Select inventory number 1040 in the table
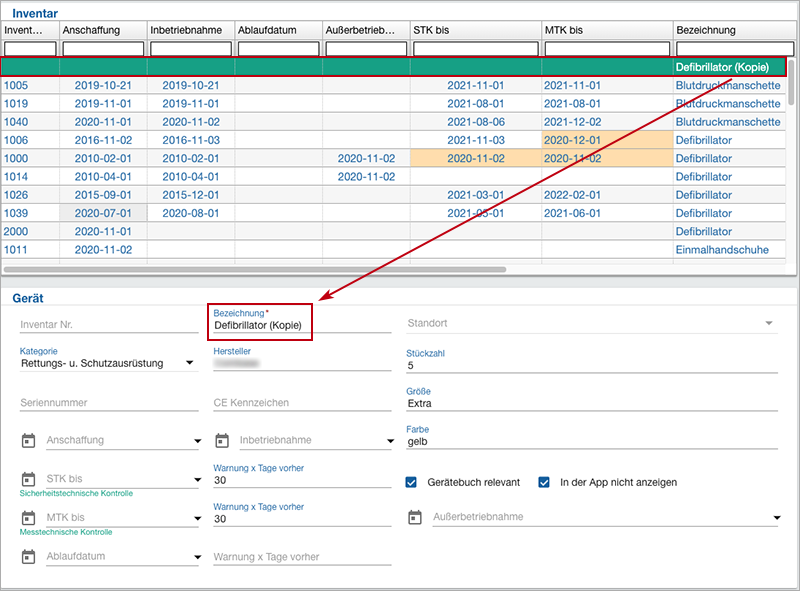This screenshot has width=800, height=591. (16, 122)
